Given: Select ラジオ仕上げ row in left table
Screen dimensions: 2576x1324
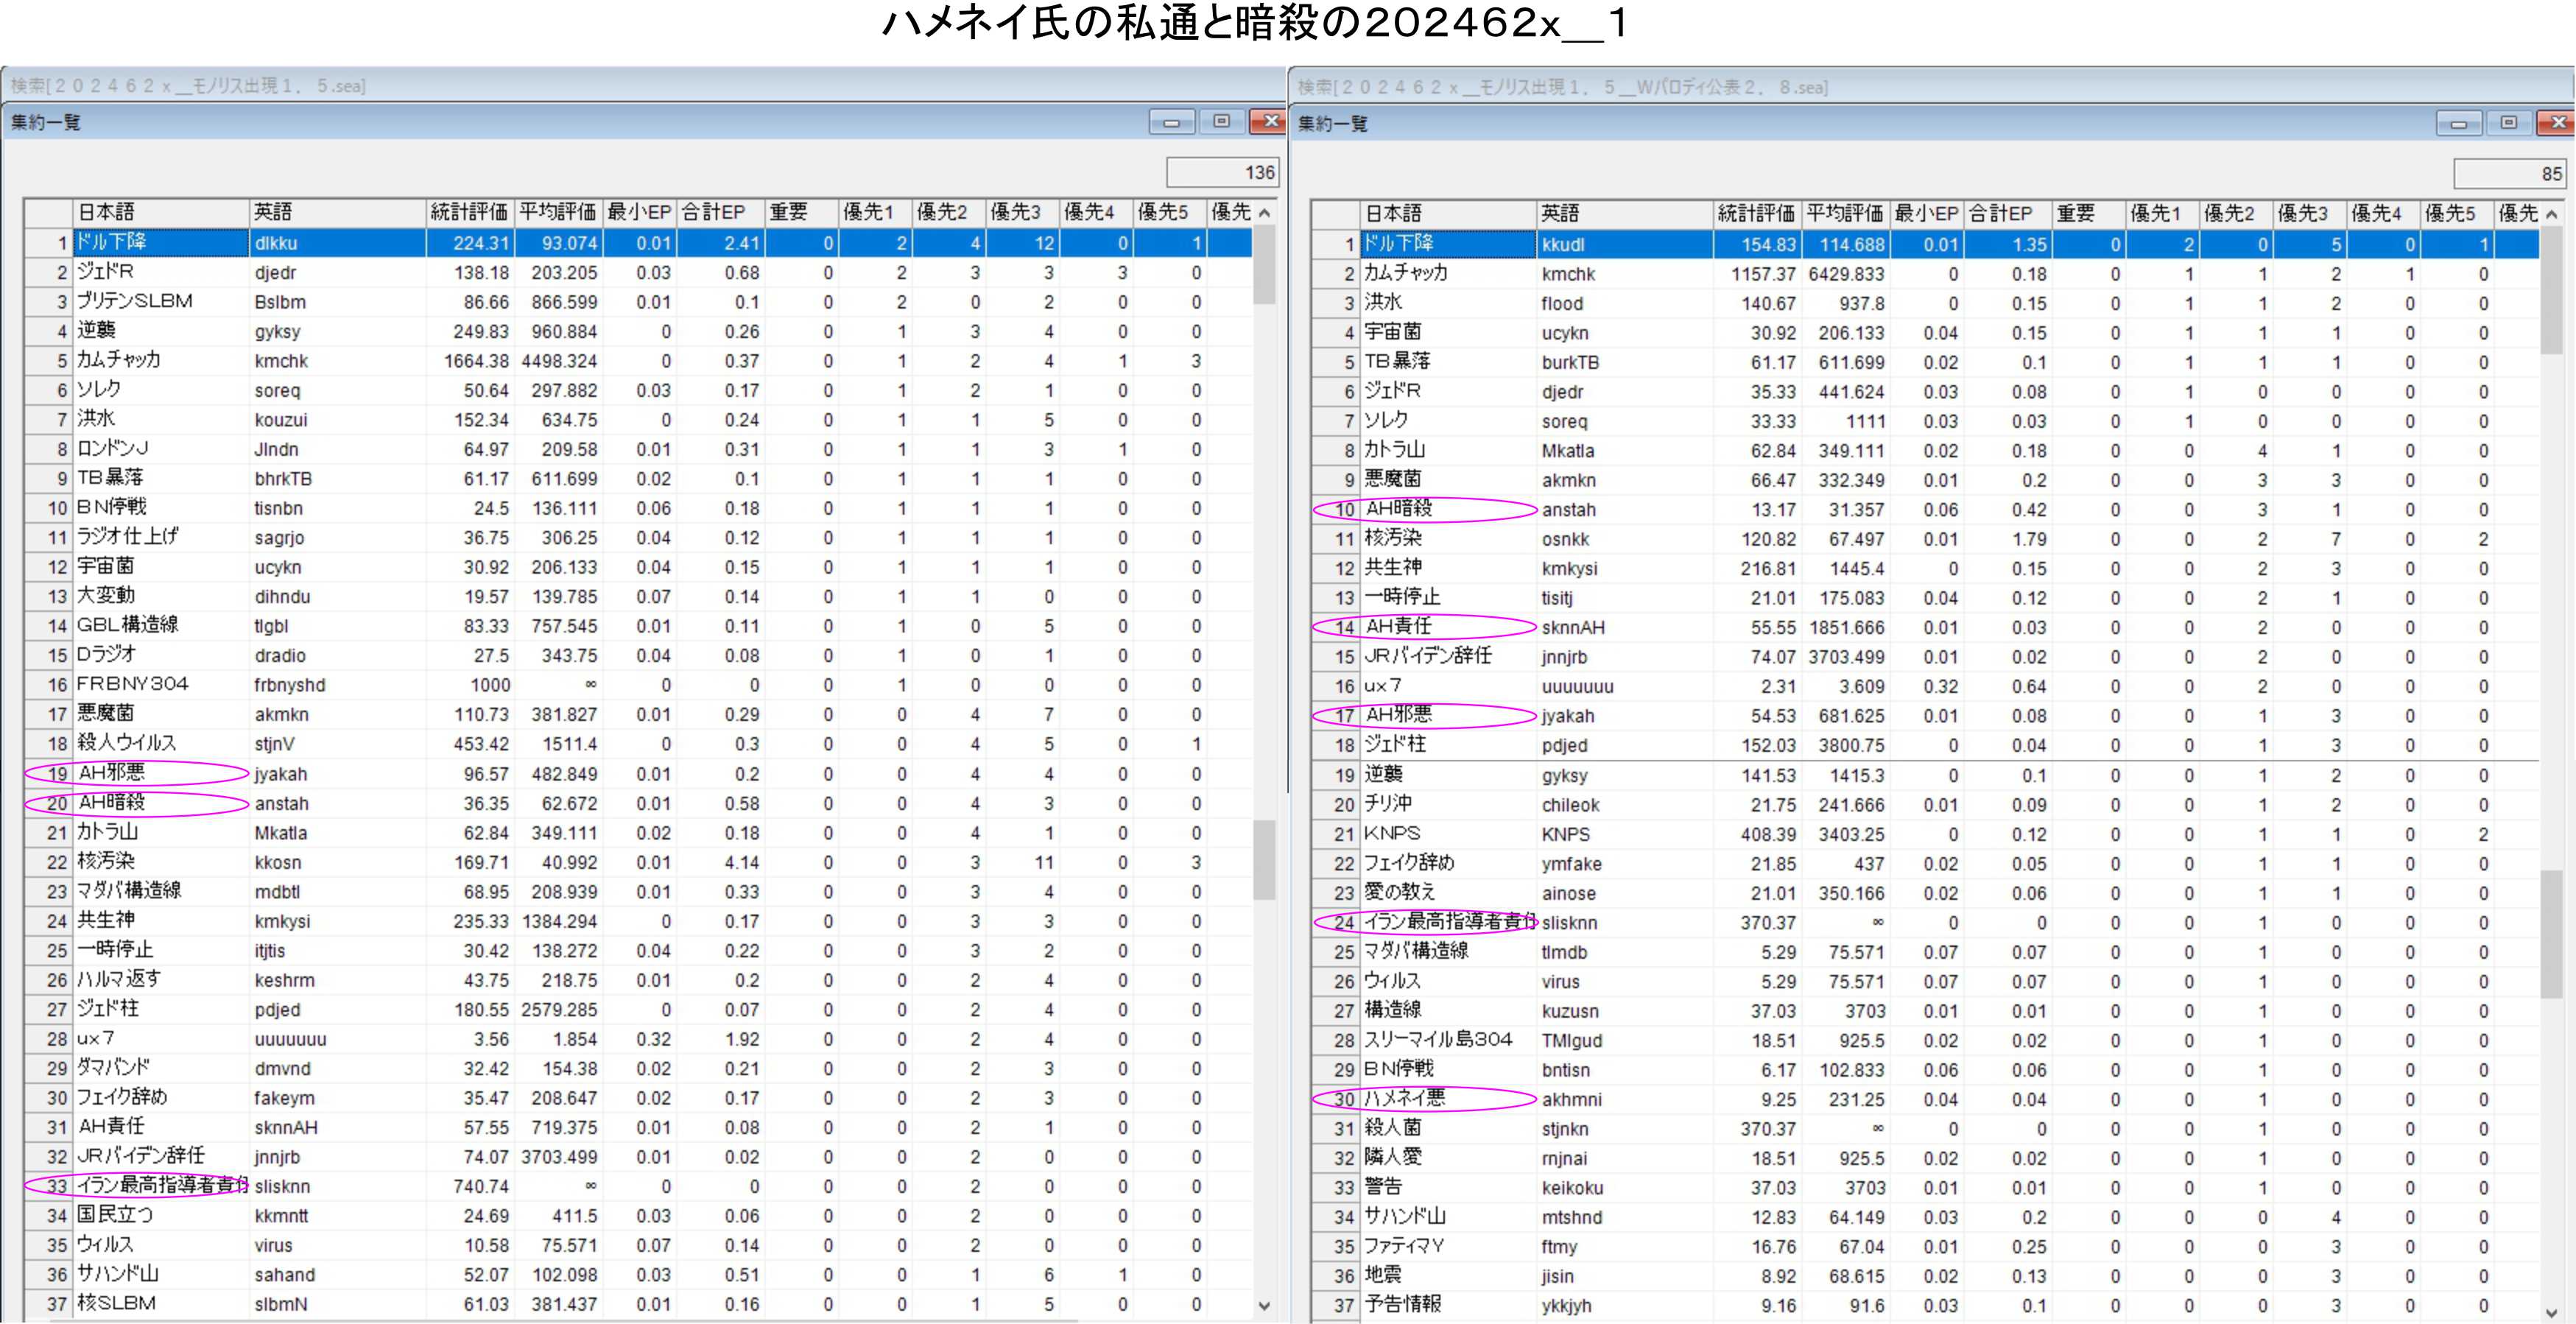Looking at the screenshot, I should click(638, 537).
